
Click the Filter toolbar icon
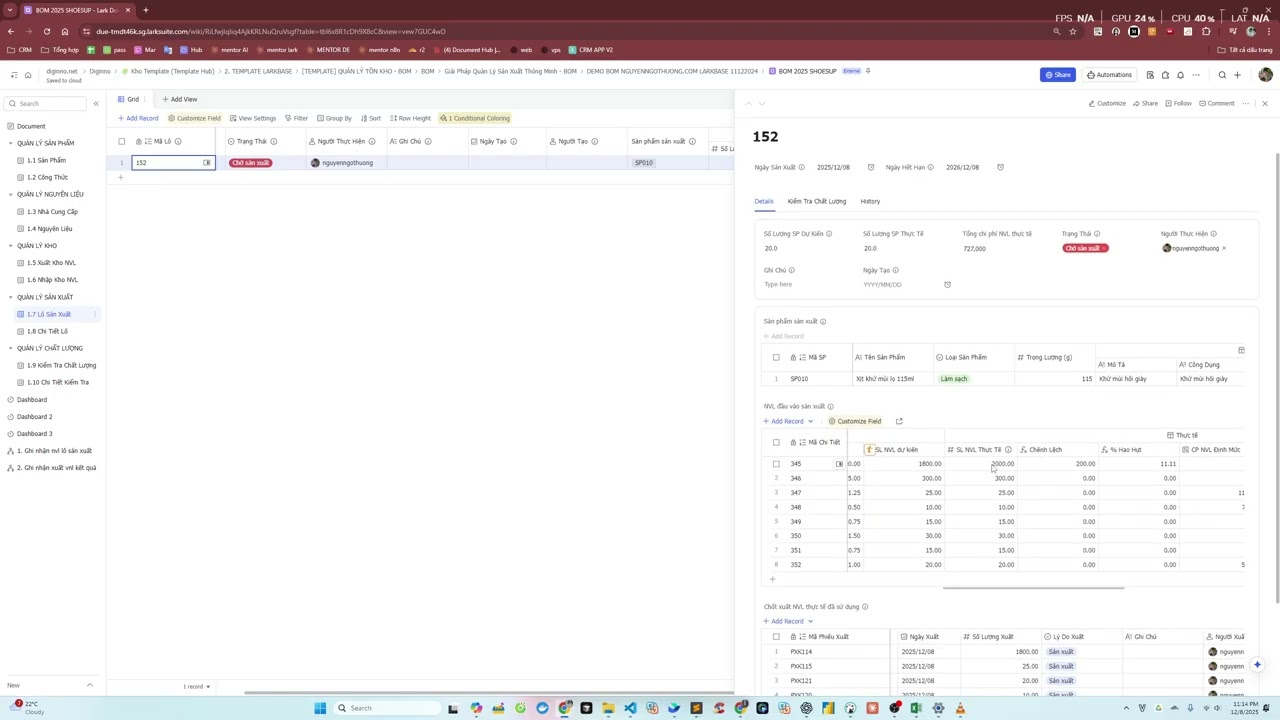(296, 118)
